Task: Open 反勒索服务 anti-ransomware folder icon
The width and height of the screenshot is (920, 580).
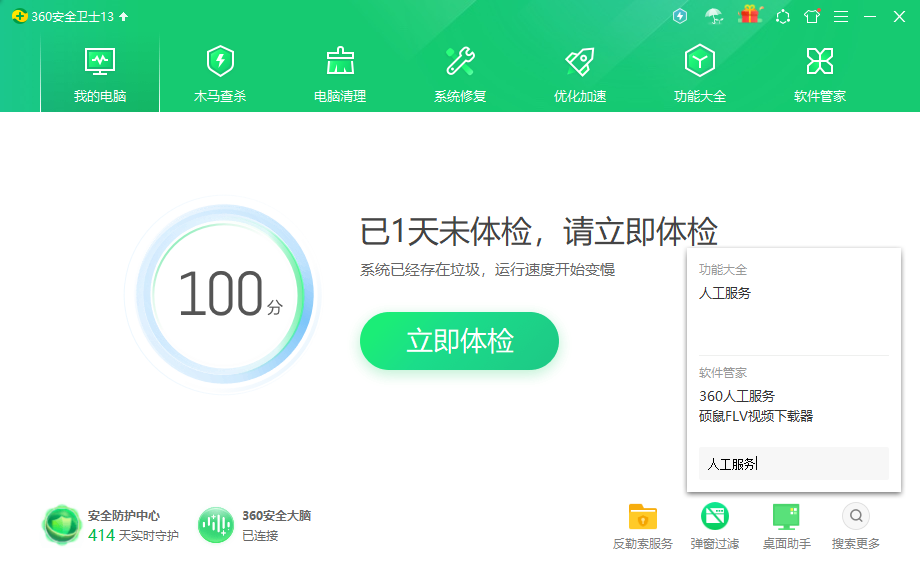Action: 643,517
